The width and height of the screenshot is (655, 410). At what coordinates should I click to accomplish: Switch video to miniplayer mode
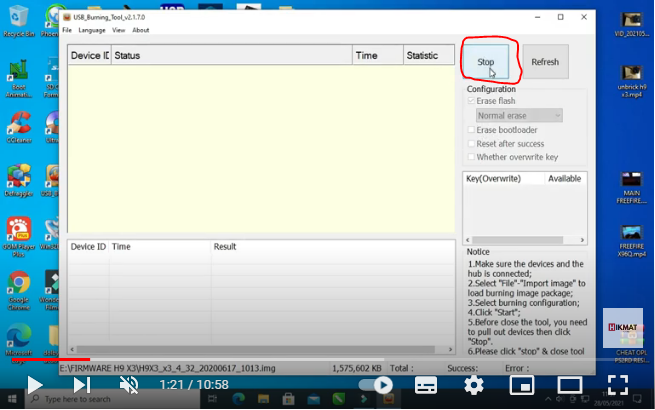point(522,385)
